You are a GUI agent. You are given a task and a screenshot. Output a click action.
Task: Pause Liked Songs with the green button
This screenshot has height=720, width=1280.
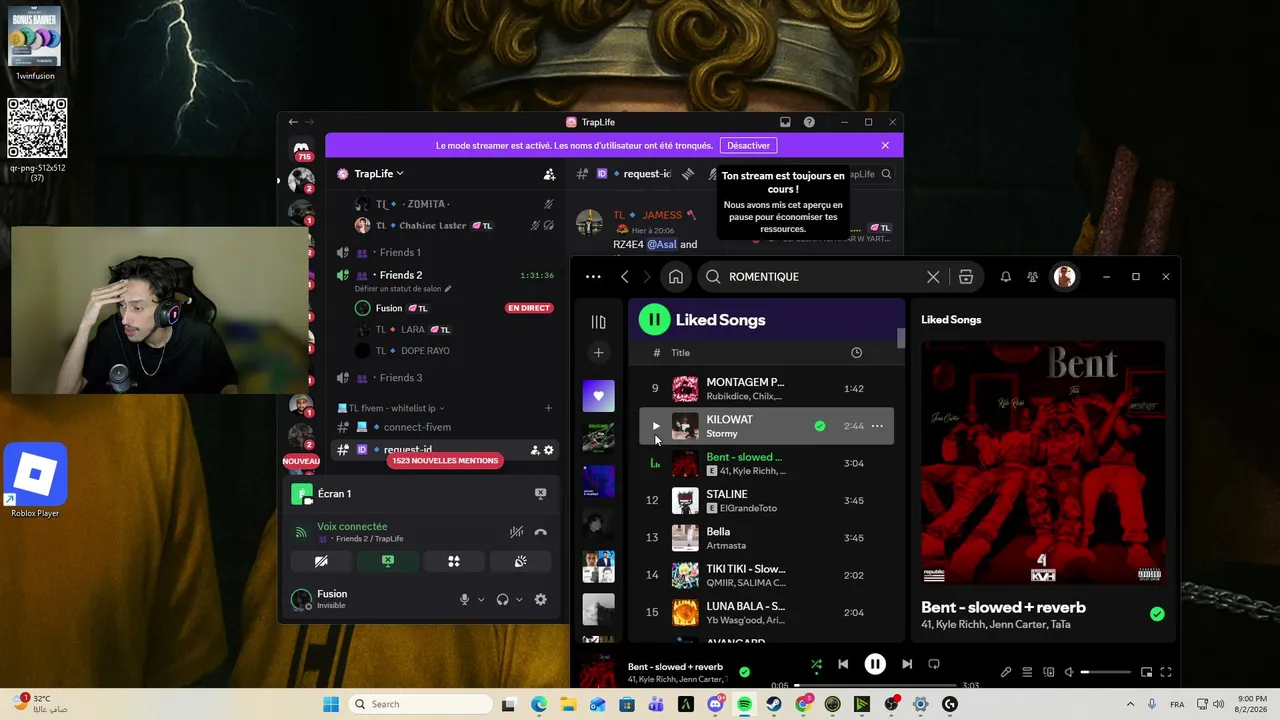[x=654, y=320]
